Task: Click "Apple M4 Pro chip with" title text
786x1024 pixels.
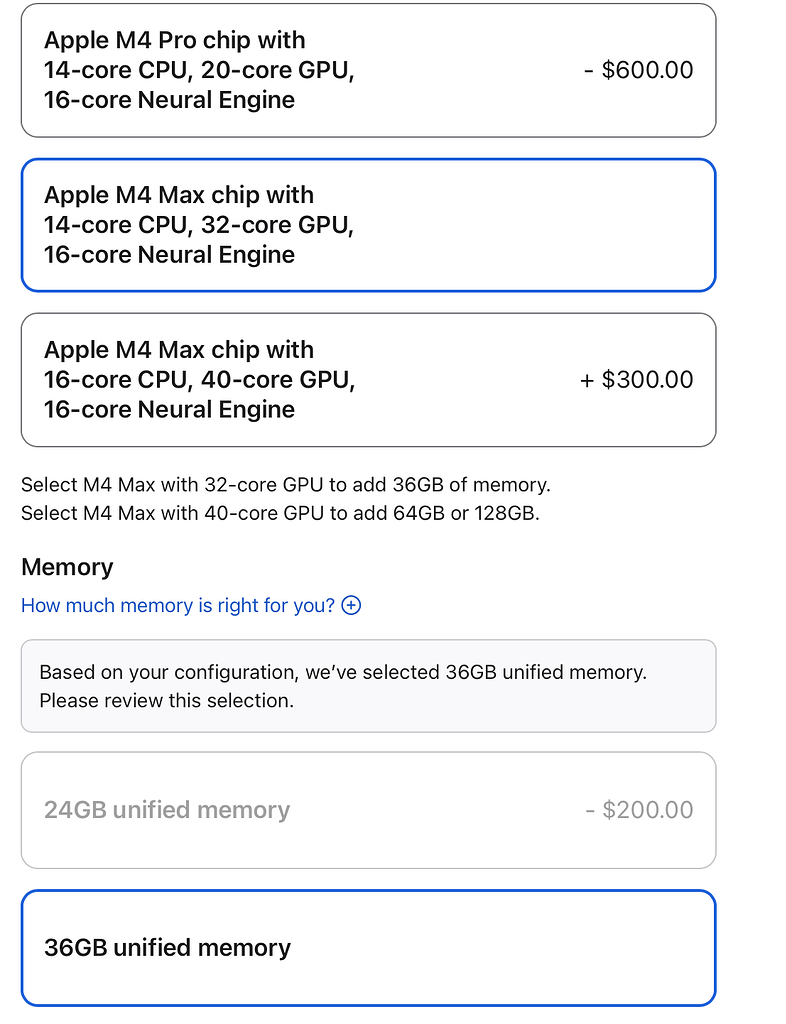Action: [175, 40]
